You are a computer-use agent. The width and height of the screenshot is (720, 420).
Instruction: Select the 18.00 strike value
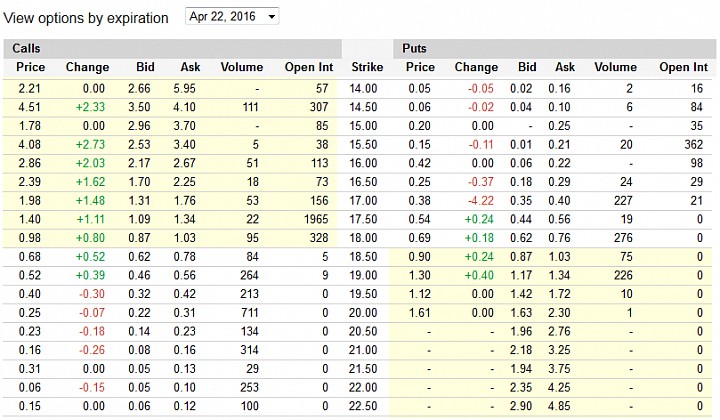point(363,238)
